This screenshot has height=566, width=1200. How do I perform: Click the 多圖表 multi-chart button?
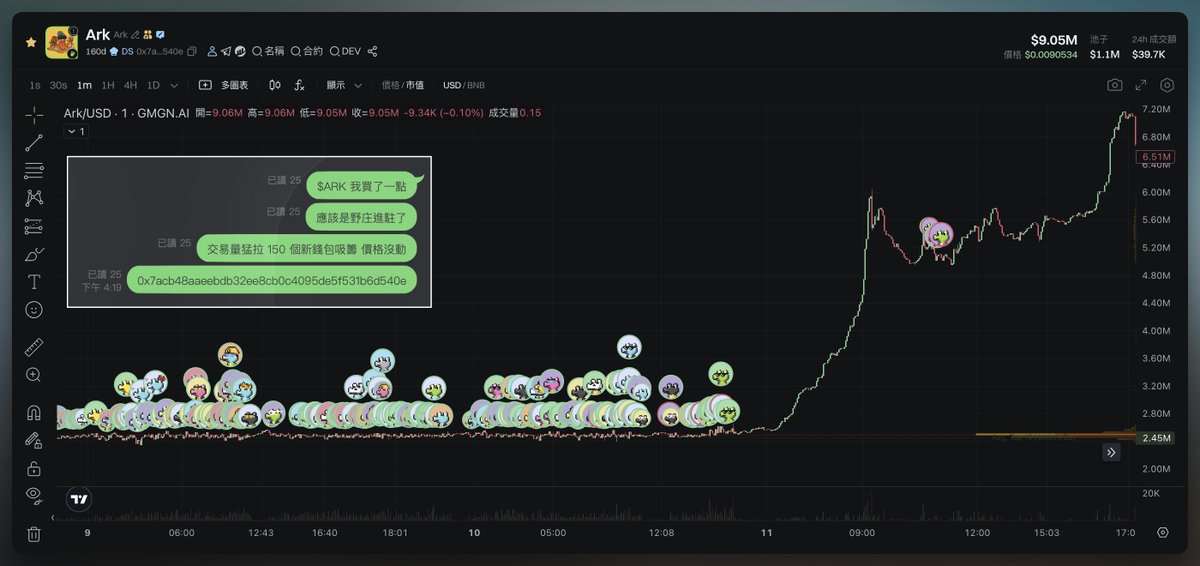pyautogui.click(x=226, y=86)
